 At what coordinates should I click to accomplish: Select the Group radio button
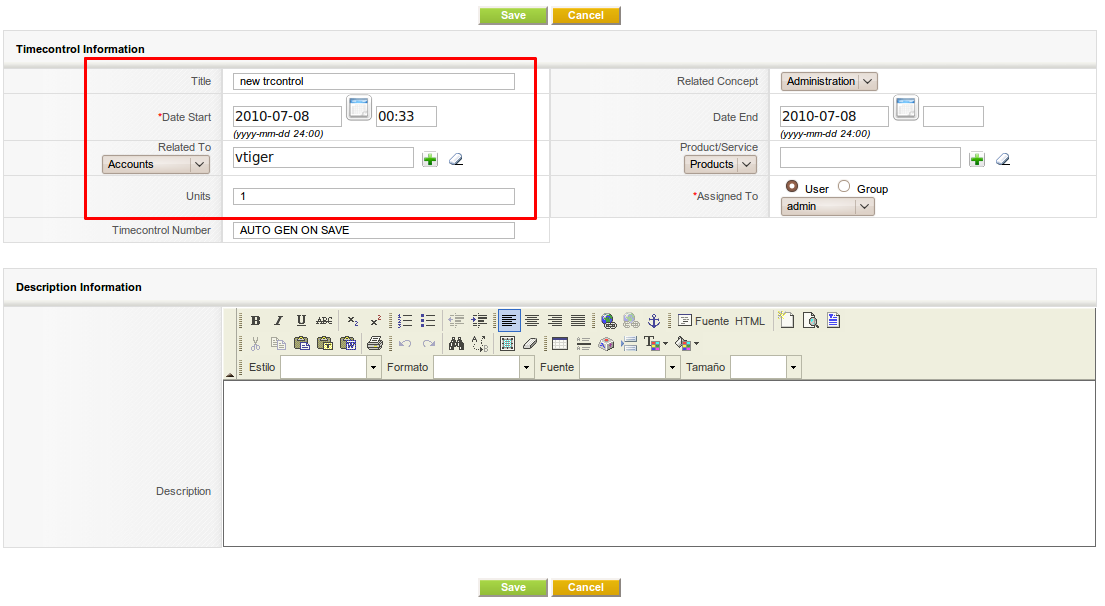[844, 187]
